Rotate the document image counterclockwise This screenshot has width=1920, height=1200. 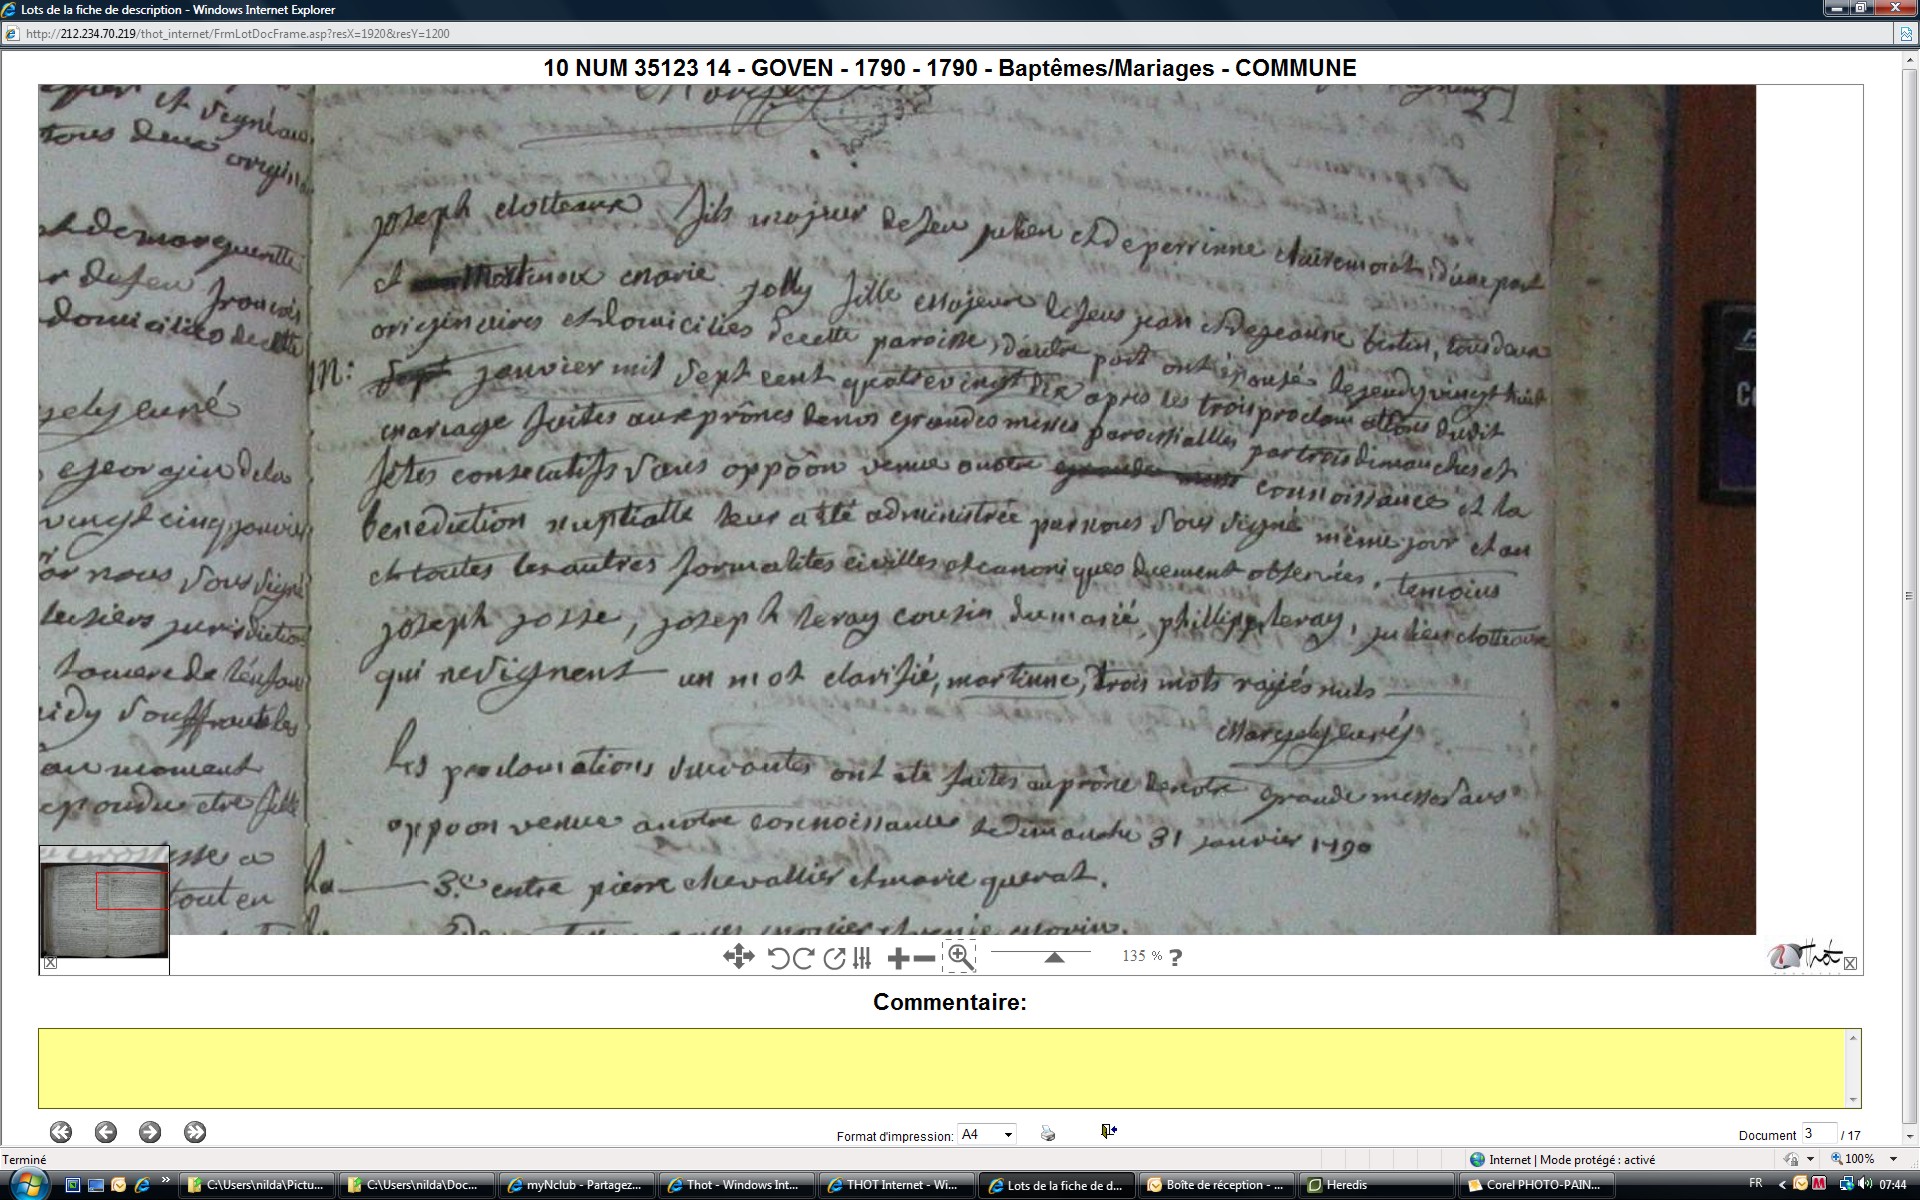[778, 958]
